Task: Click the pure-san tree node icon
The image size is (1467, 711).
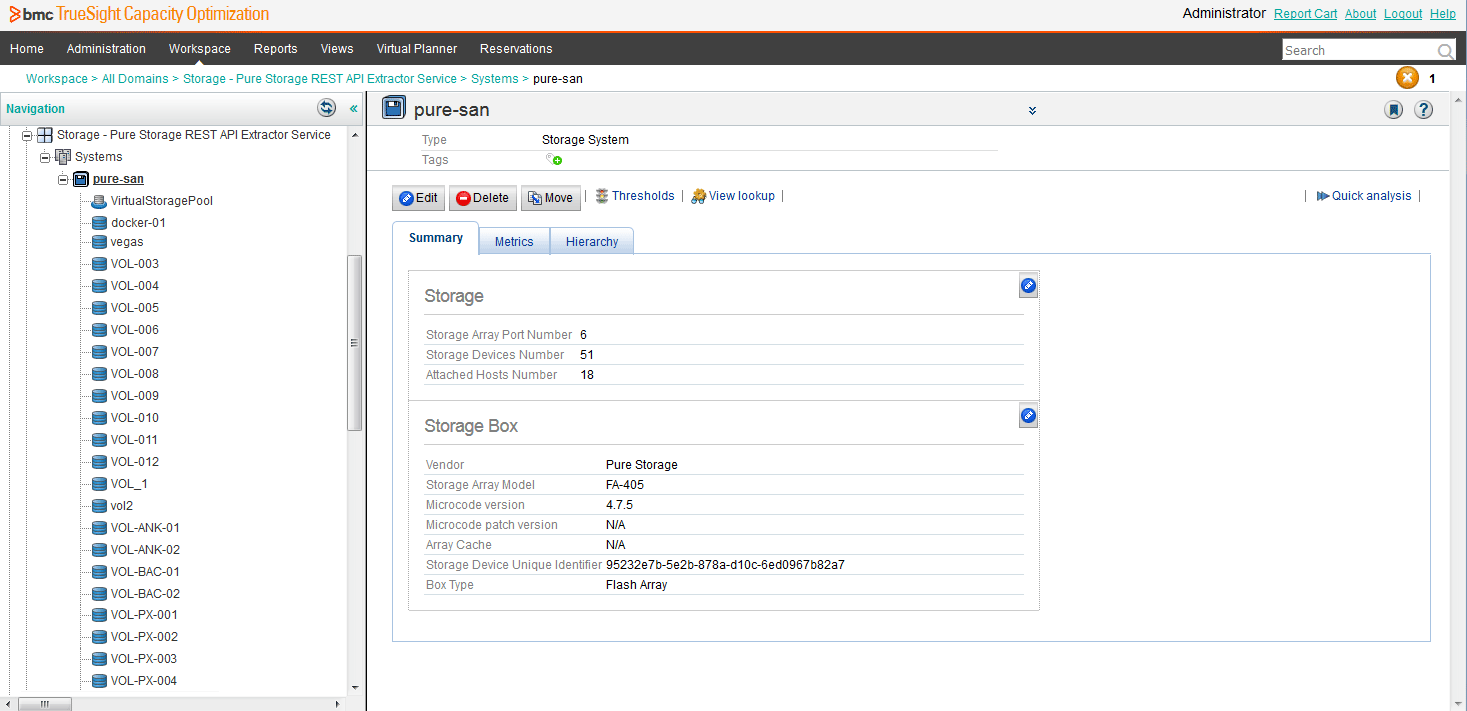Action: tap(81, 179)
